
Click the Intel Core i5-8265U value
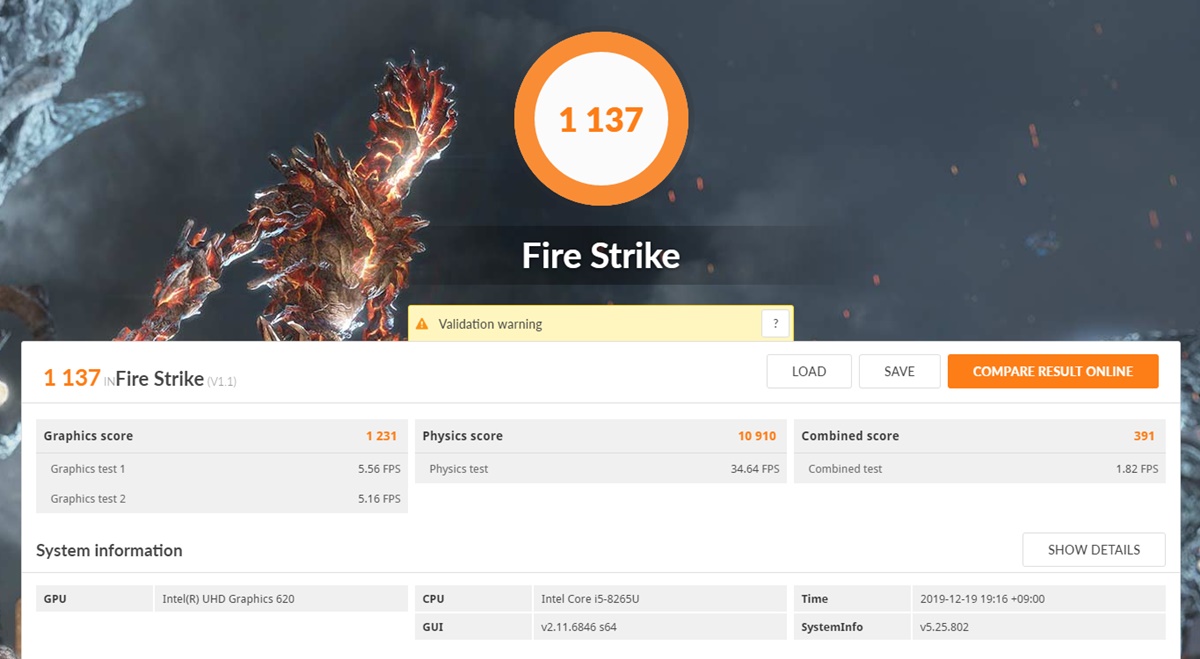click(x=590, y=599)
